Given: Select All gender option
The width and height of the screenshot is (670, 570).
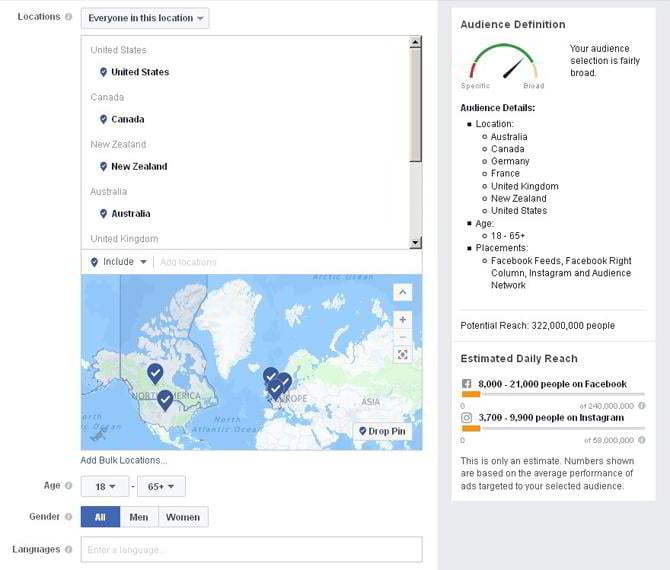Looking at the screenshot, I should click(x=100, y=517).
